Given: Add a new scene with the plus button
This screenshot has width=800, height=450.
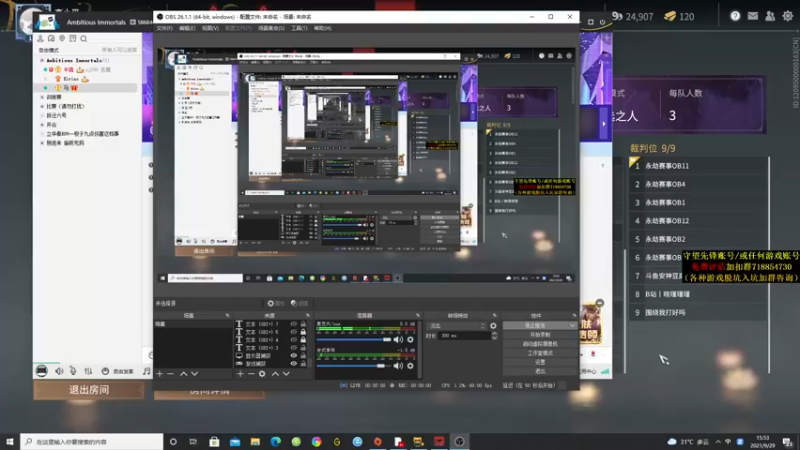Looking at the screenshot, I should (x=160, y=374).
